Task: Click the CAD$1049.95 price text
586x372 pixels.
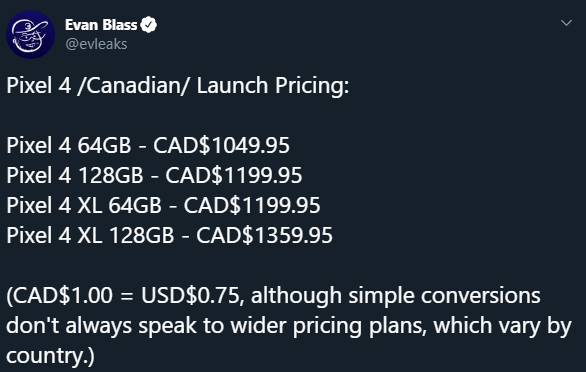Action: [x=221, y=146]
